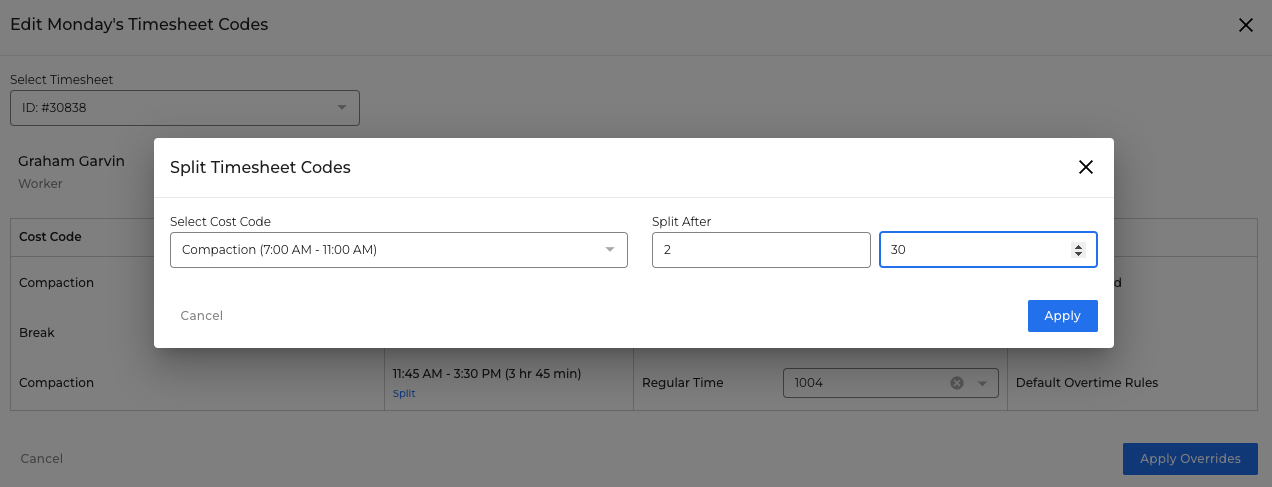Click Apply Overrides button
Screen dimensions: 1272x487
(1190, 459)
